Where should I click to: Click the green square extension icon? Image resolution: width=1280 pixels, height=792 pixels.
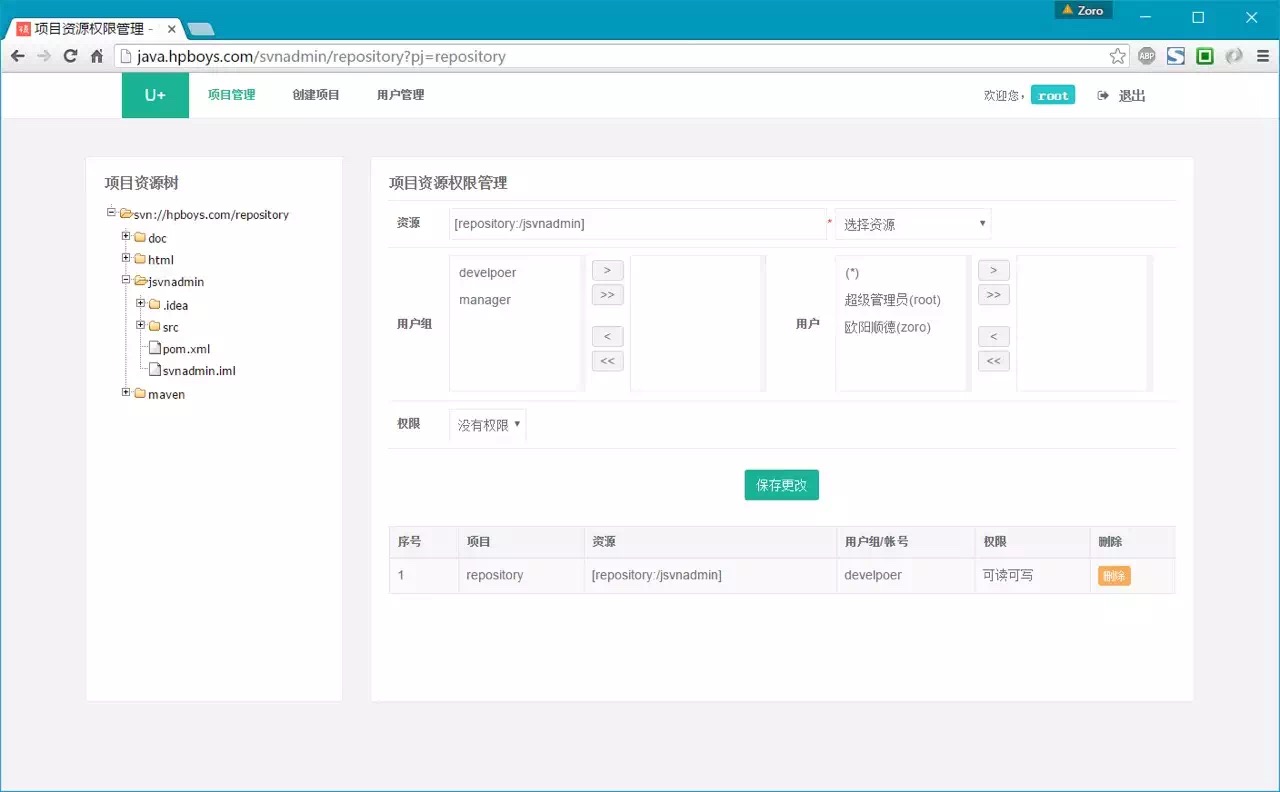click(x=1205, y=56)
